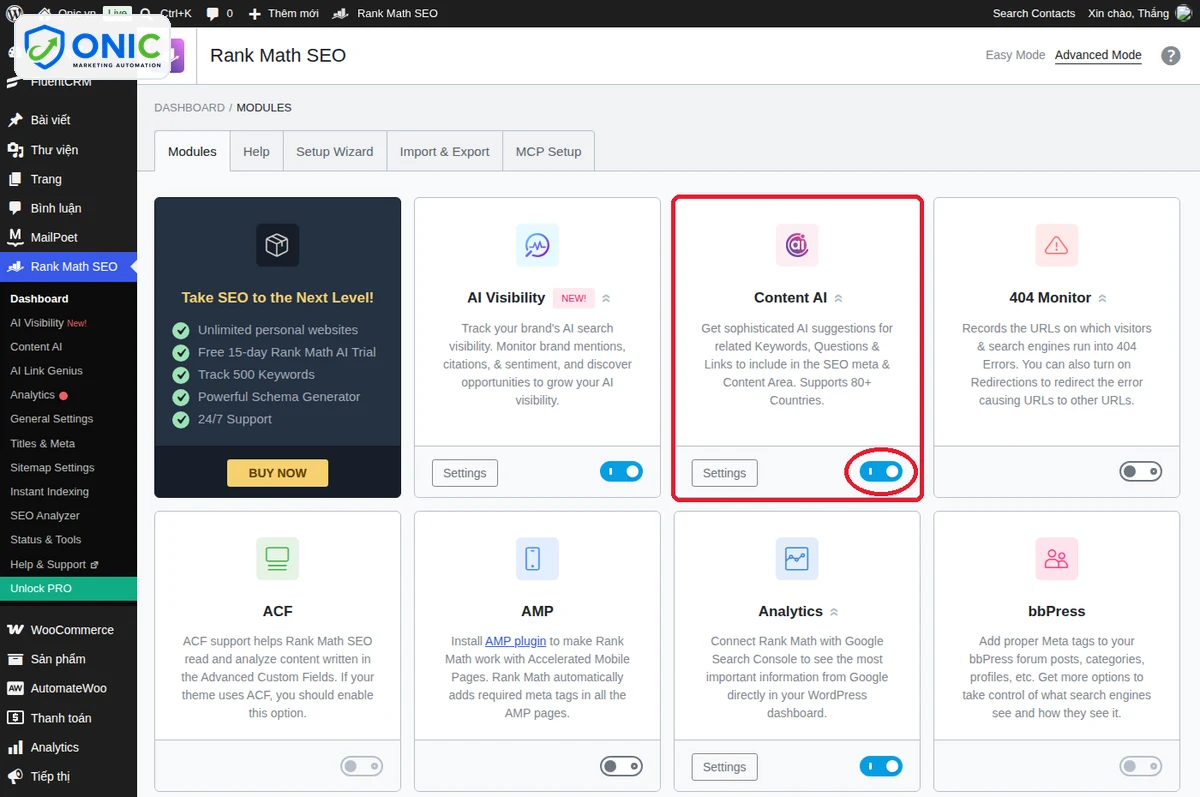Open Sitemap Settings submenu item
1200x797 pixels.
click(x=52, y=467)
